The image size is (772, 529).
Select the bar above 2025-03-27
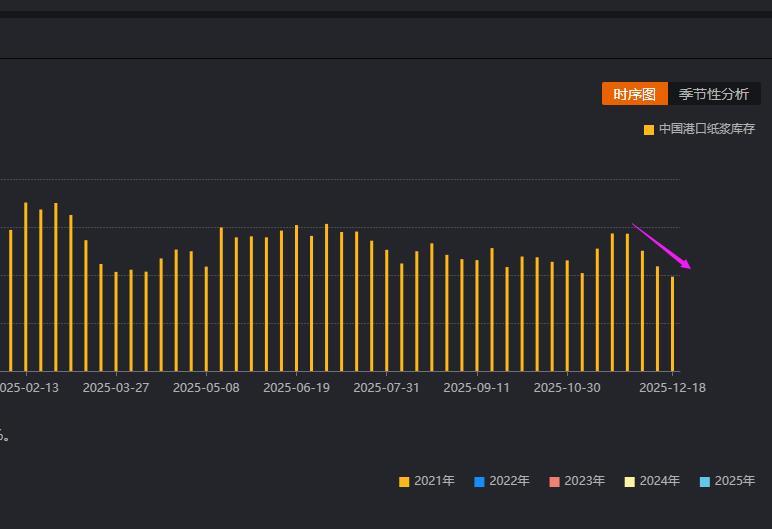(116, 322)
